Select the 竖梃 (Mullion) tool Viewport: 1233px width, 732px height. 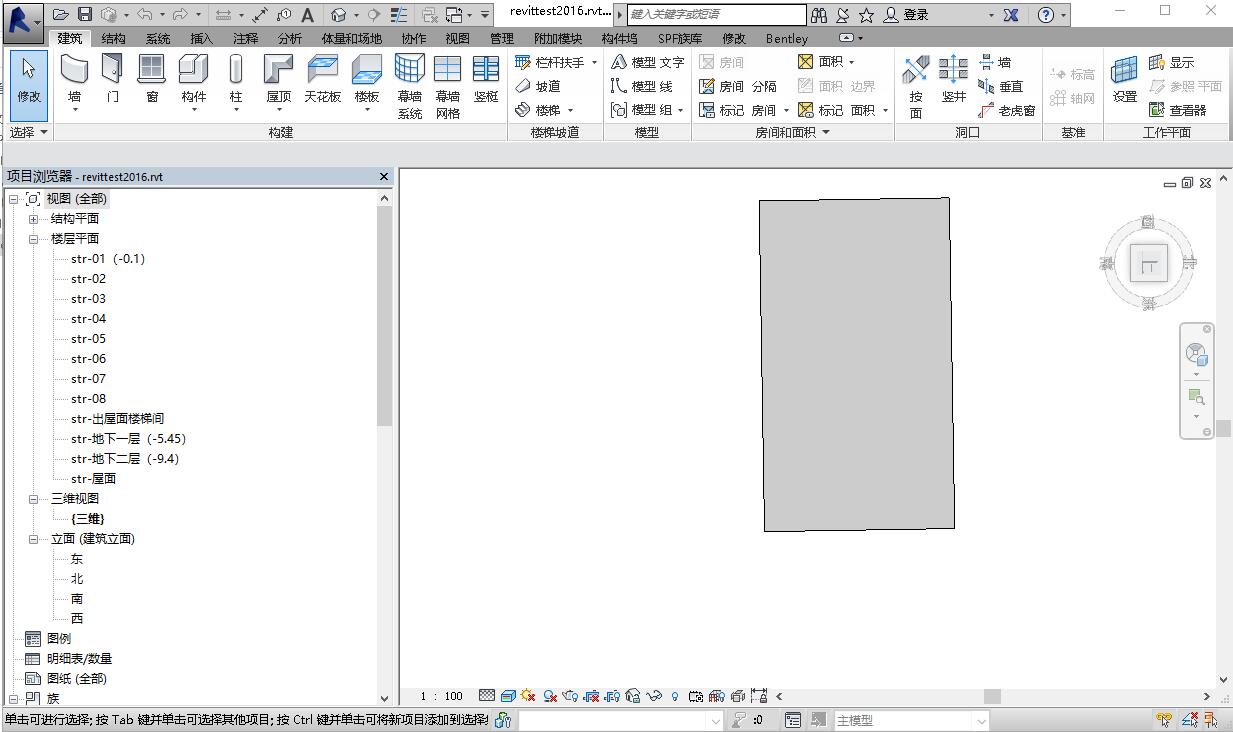pyautogui.click(x=486, y=79)
